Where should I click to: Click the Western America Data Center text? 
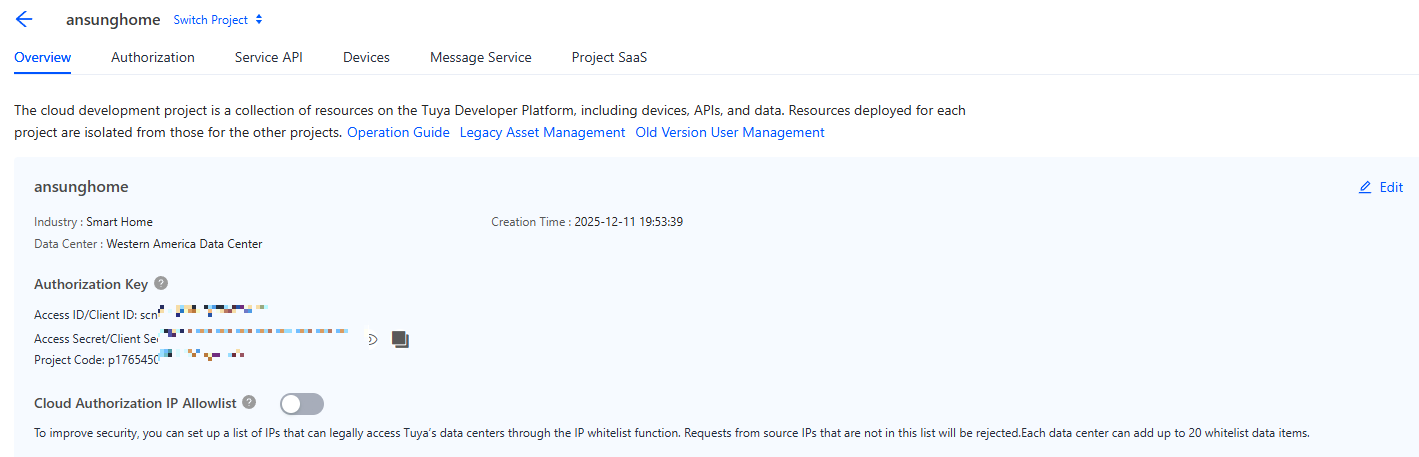click(x=184, y=244)
